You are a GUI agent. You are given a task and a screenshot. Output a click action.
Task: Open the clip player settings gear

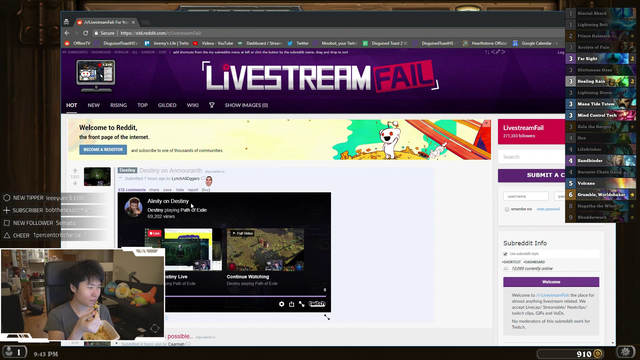(282, 304)
